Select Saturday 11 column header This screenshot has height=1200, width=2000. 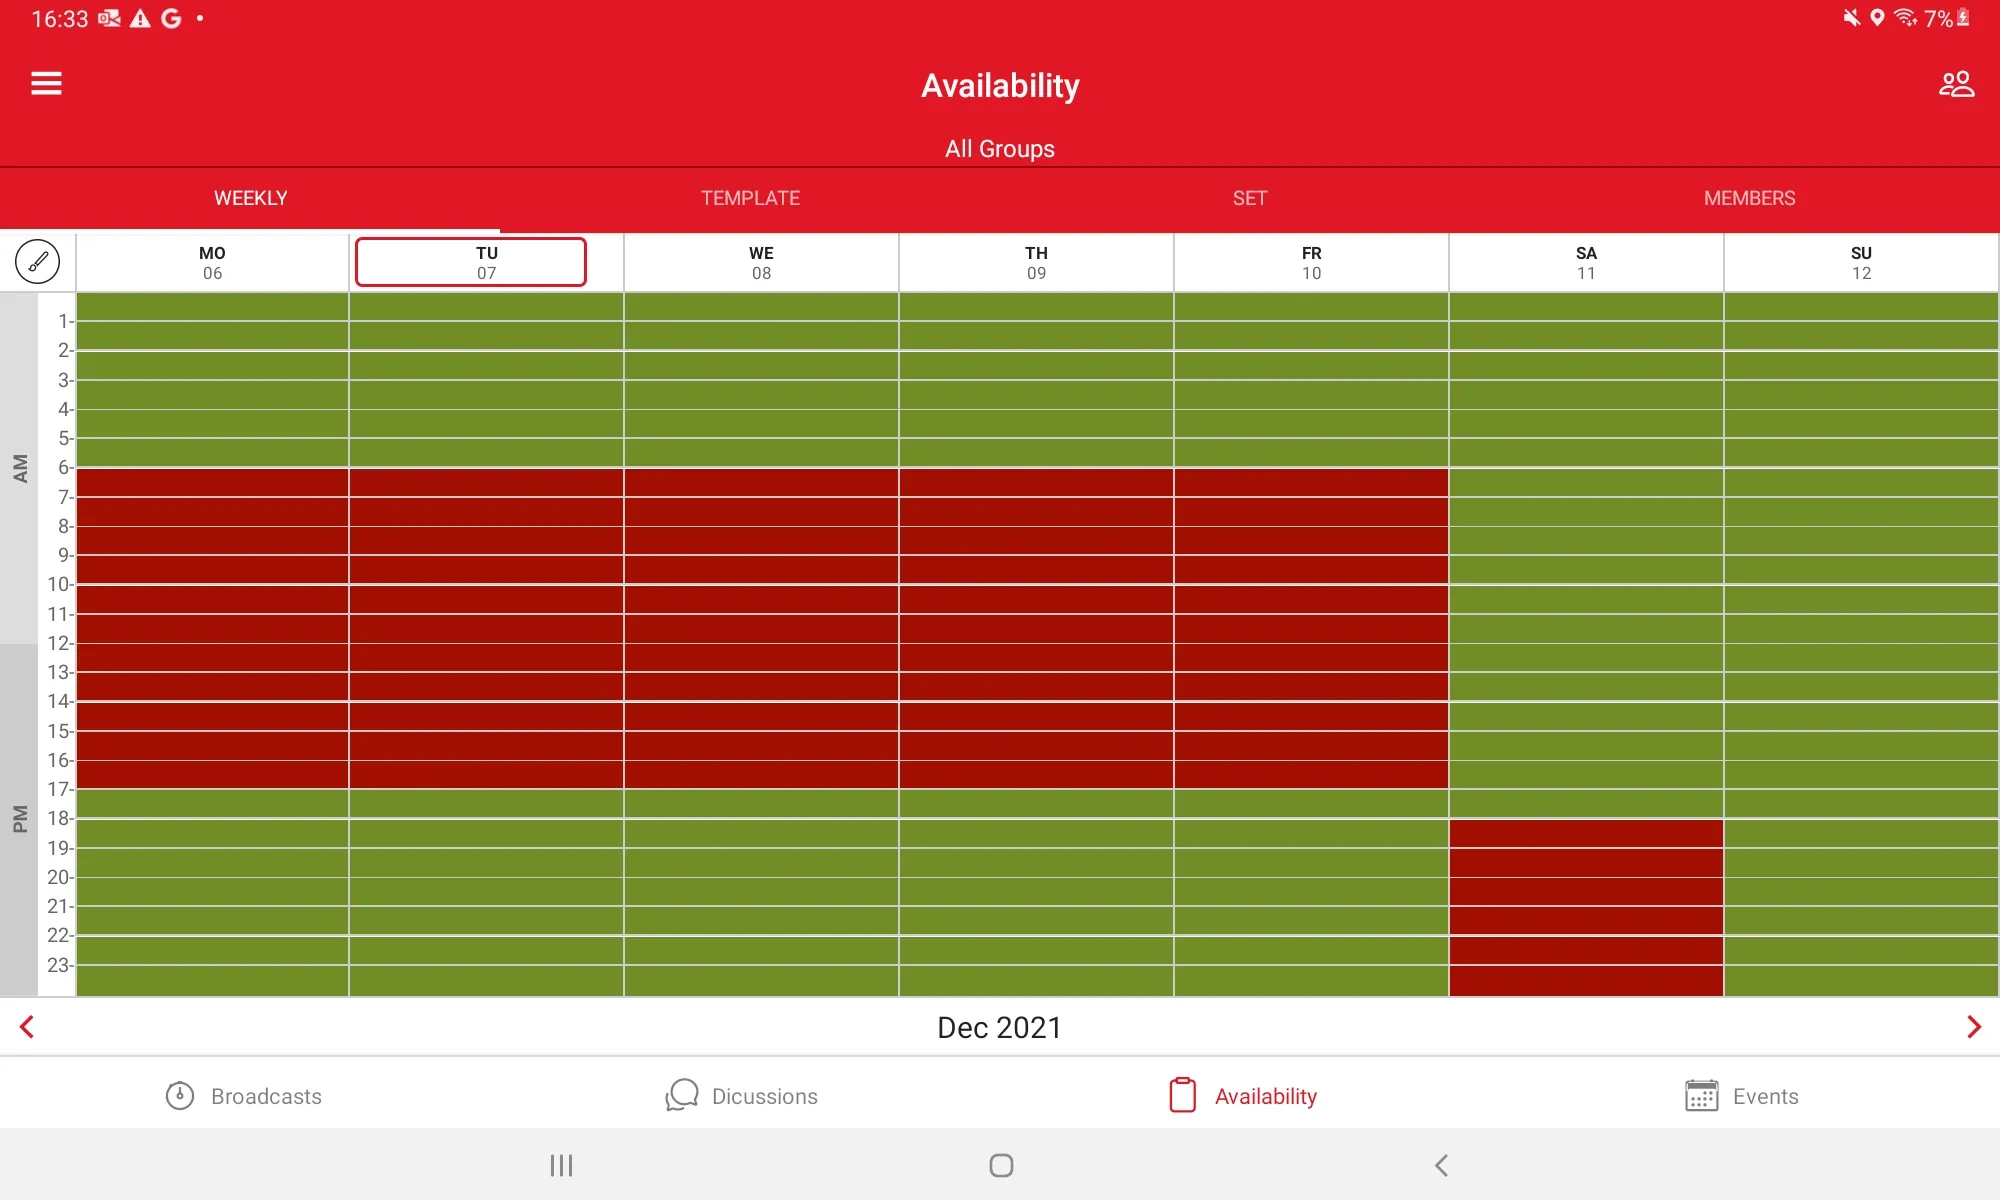[x=1586, y=263]
